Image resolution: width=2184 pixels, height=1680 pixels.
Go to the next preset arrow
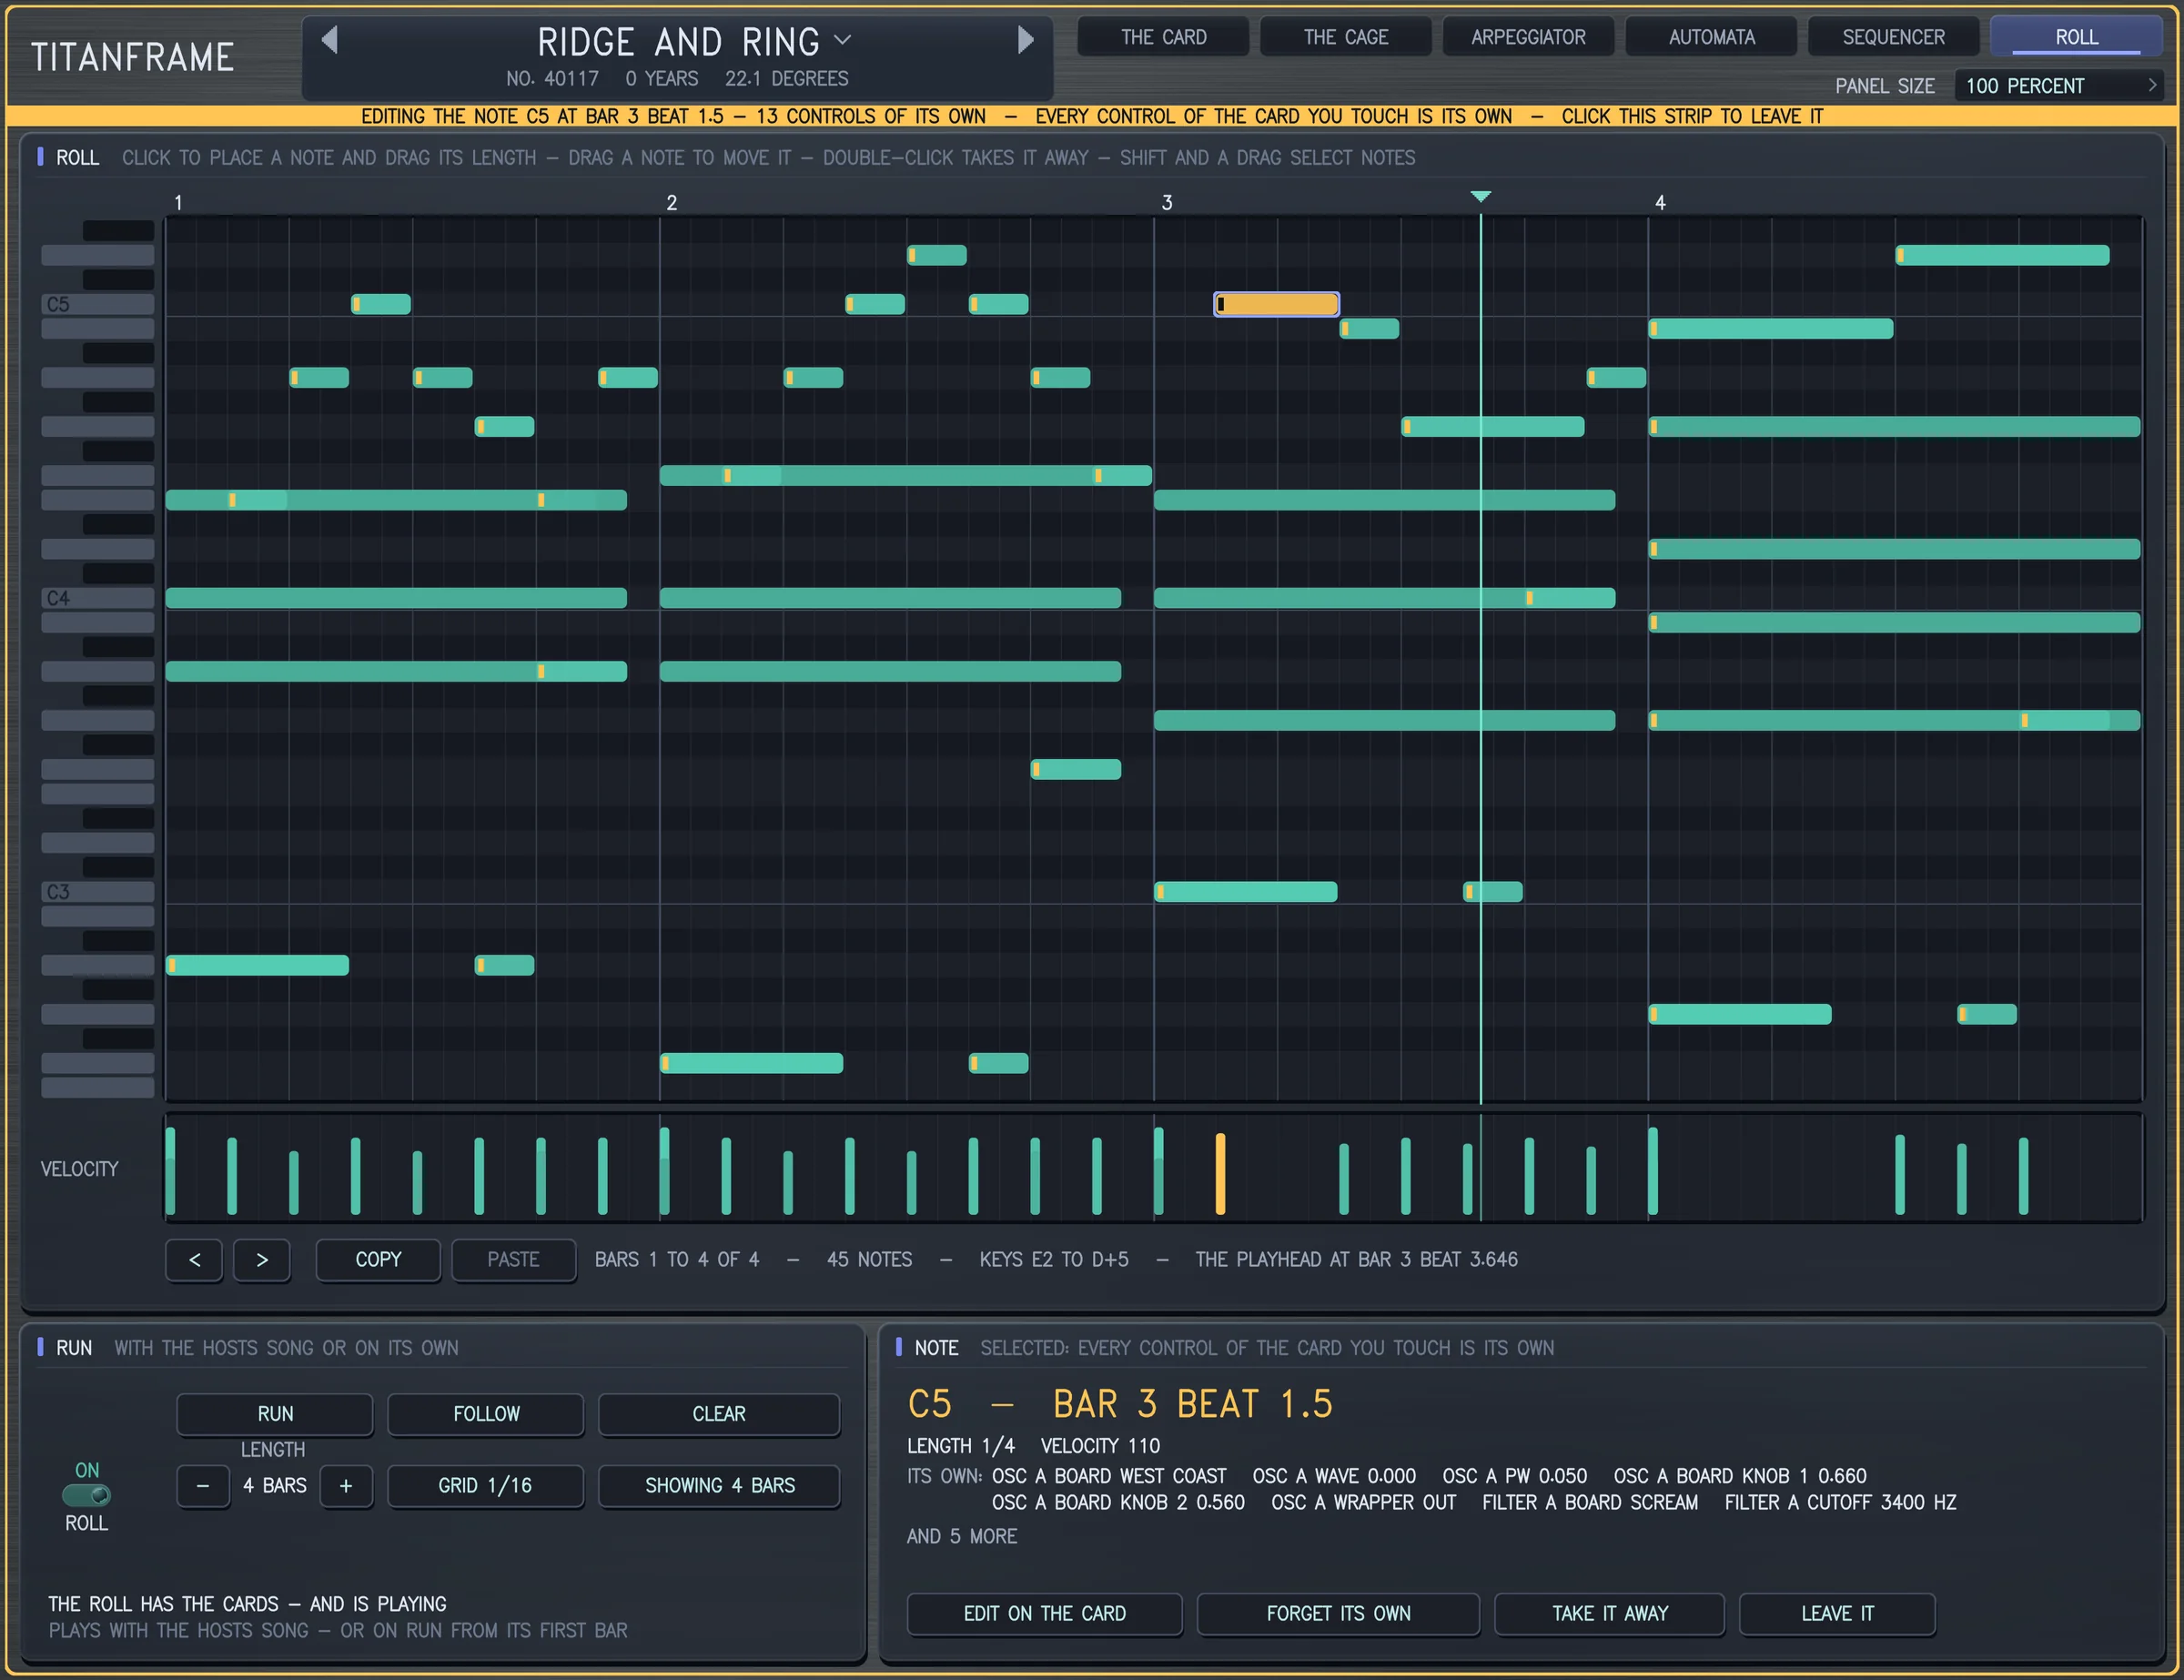point(1025,40)
